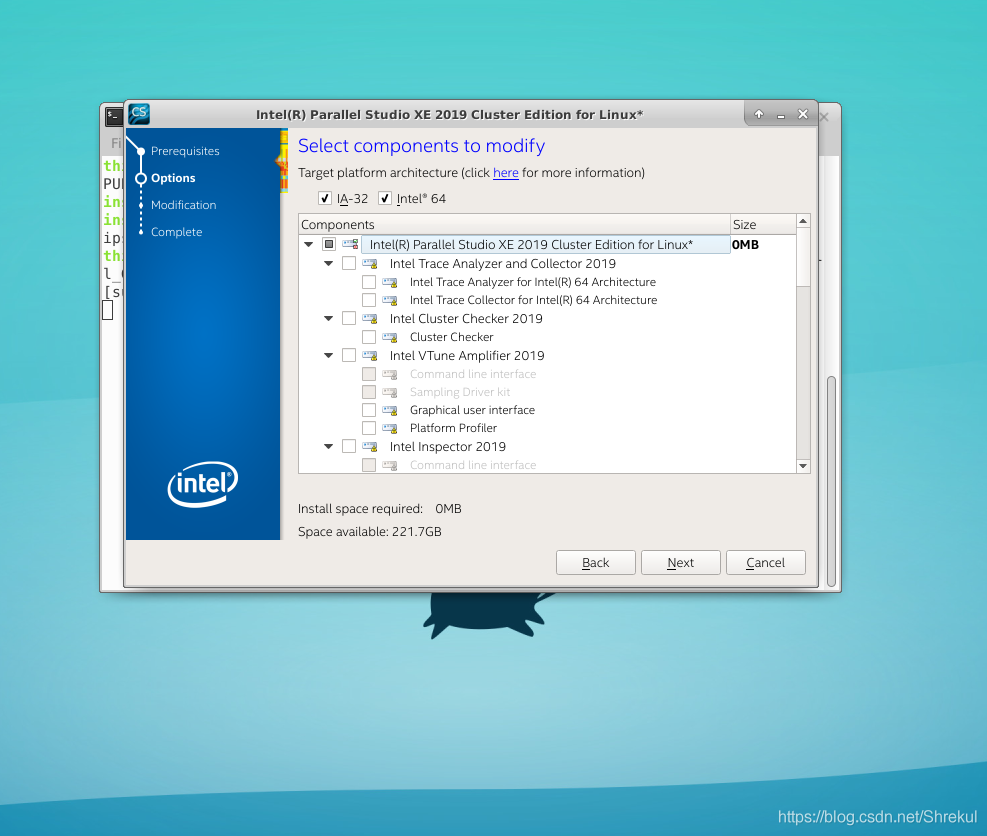Click icon beside Intel Trace Collector for Intel(R) 64
Viewport: 987px width, 836px height.
390,300
